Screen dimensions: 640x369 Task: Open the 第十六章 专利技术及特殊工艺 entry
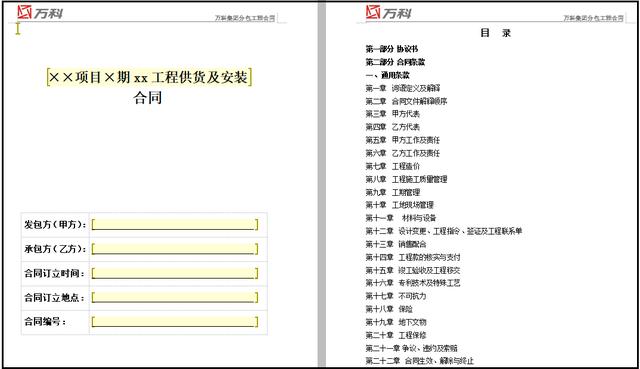point(413,283)
